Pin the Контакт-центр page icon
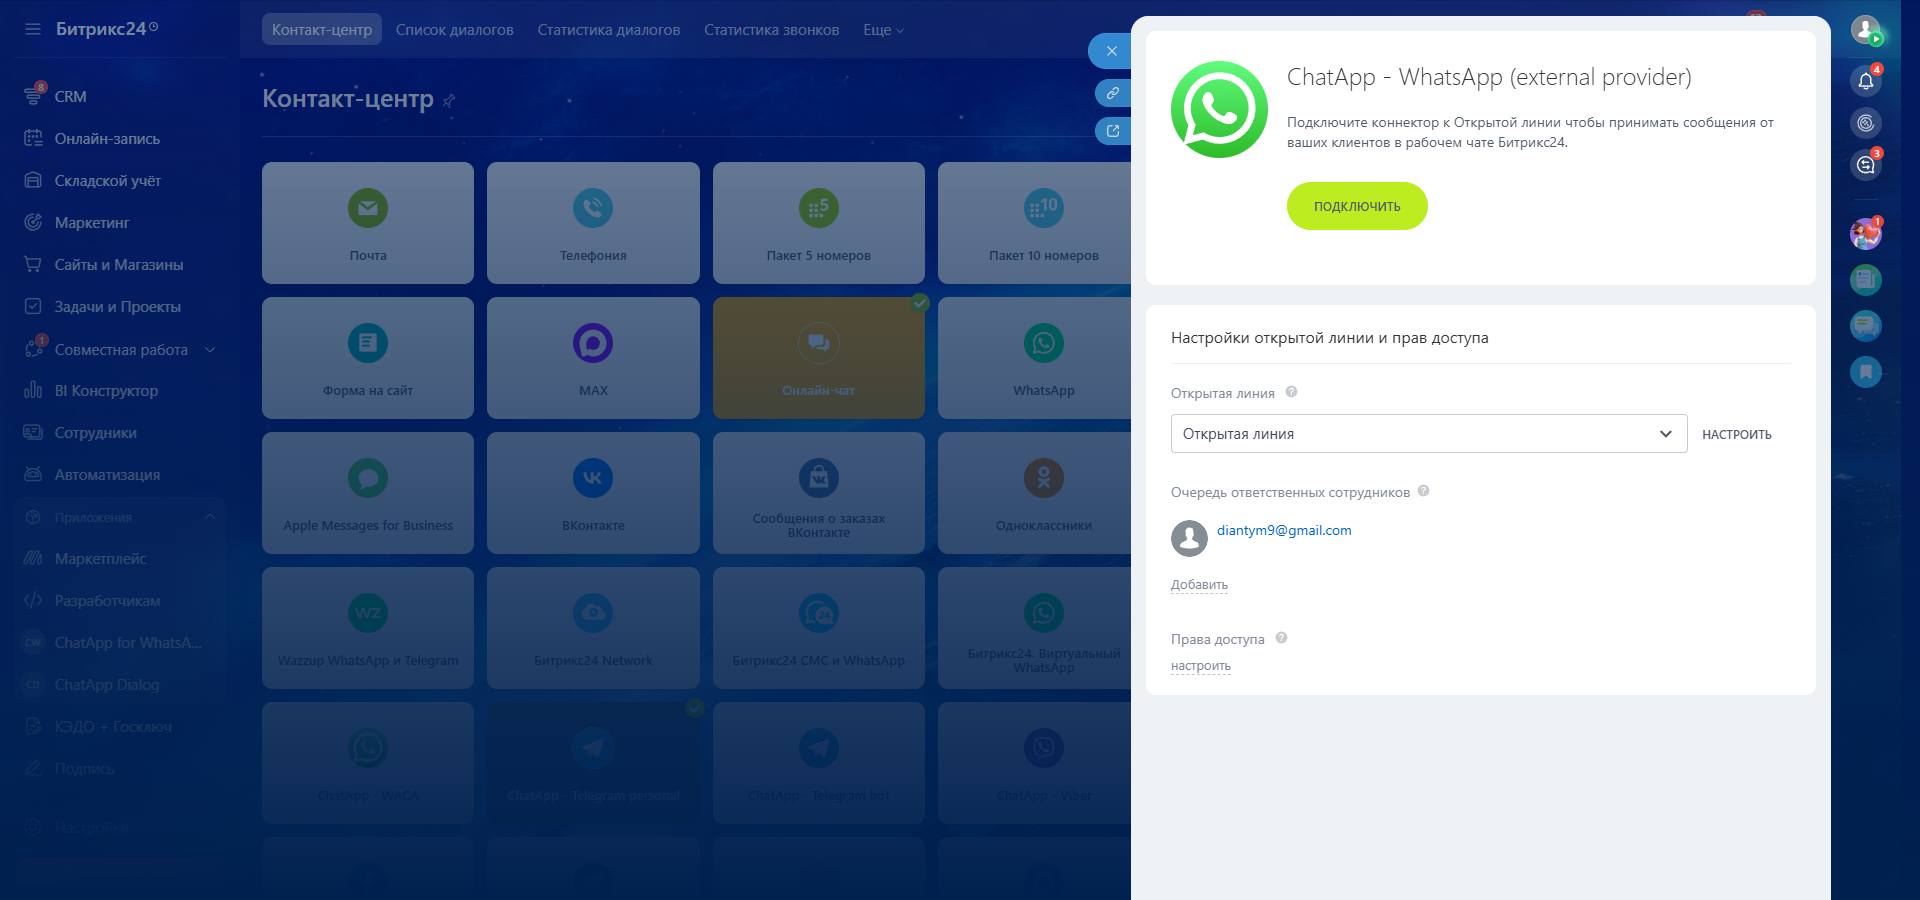The height and width of the screenshot is (900, 1920). point(449,100)
